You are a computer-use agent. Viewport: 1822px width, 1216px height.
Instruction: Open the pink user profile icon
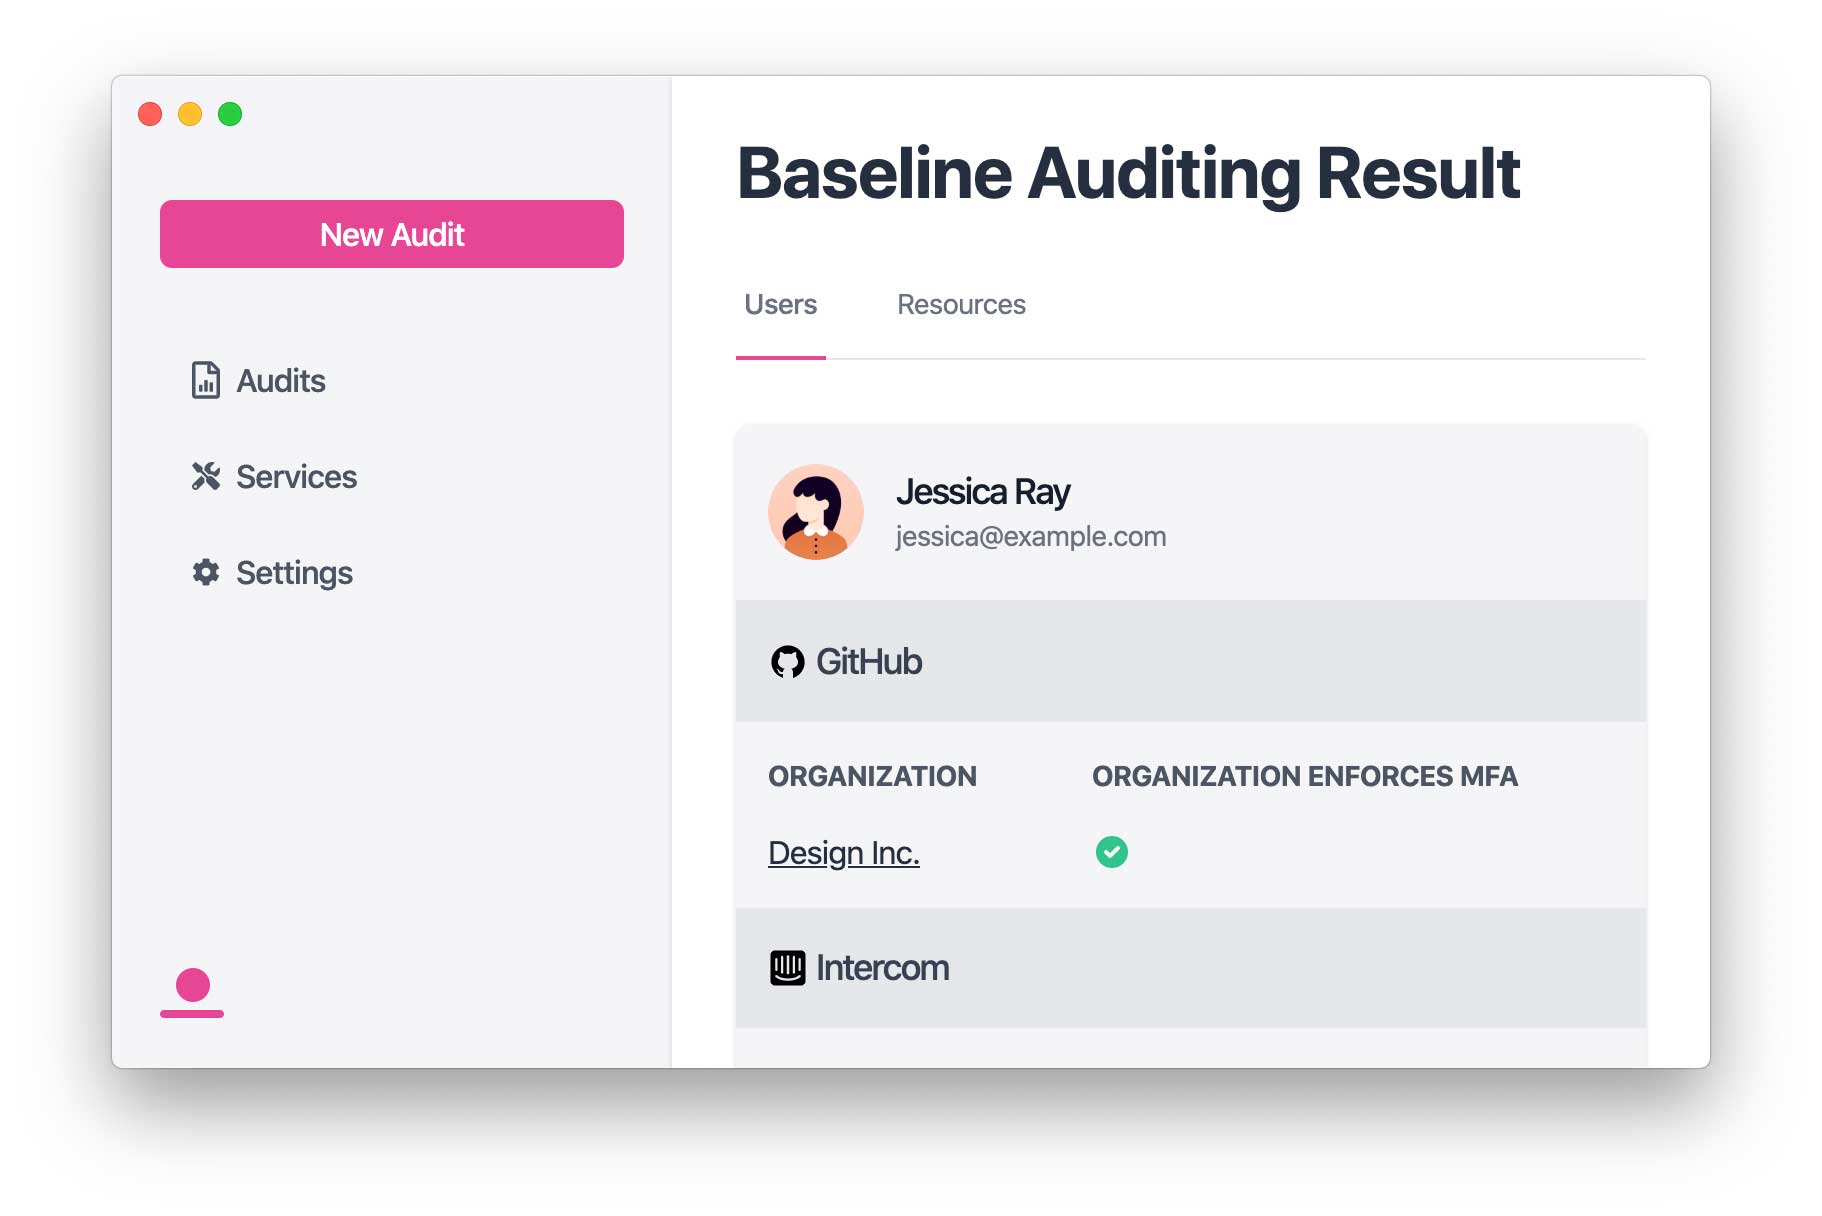pyautogui.click(x=192, y=993)
